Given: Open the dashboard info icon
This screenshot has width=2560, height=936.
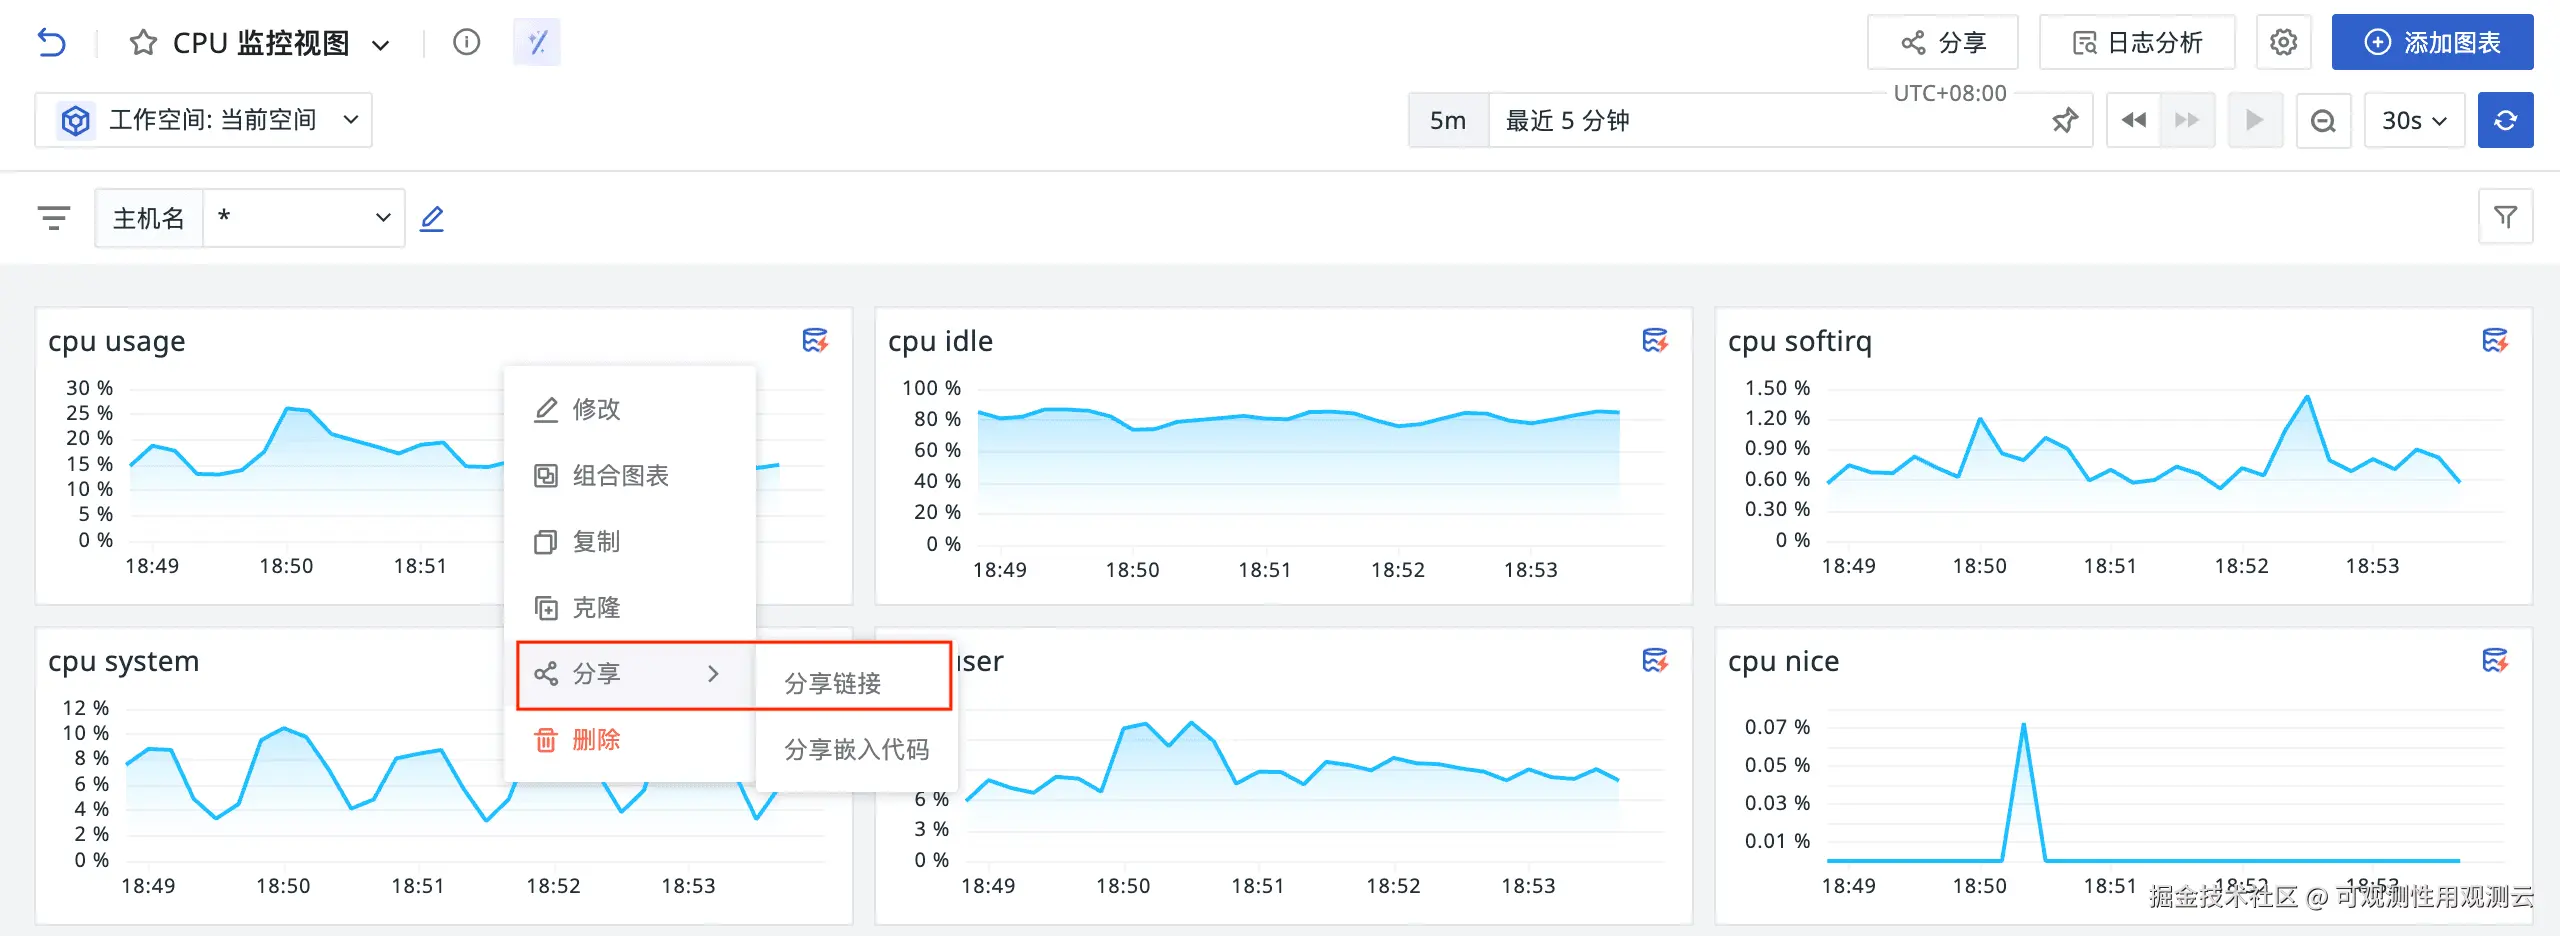Looking at the screenshot, I should coord(466,42).
